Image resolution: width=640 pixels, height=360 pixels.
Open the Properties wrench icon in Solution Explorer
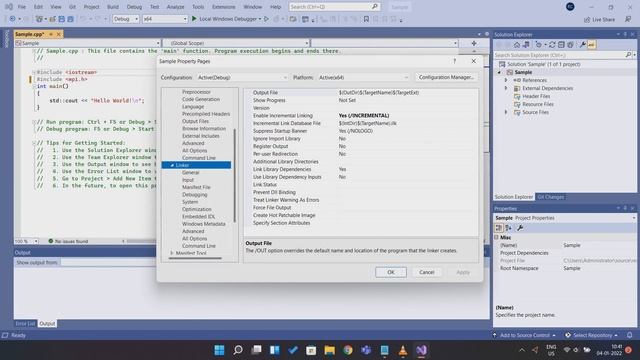pyautogui.click(x=582, y=45)
